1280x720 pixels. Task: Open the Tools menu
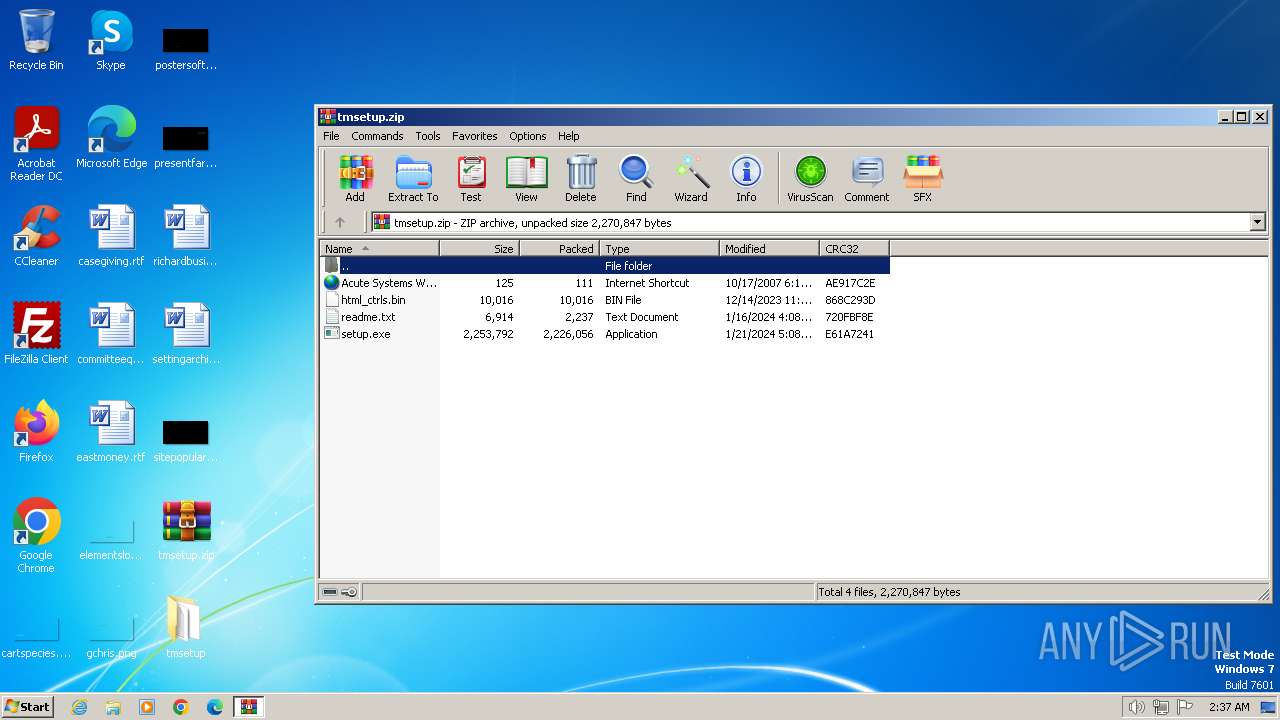[x=428, y=136]
